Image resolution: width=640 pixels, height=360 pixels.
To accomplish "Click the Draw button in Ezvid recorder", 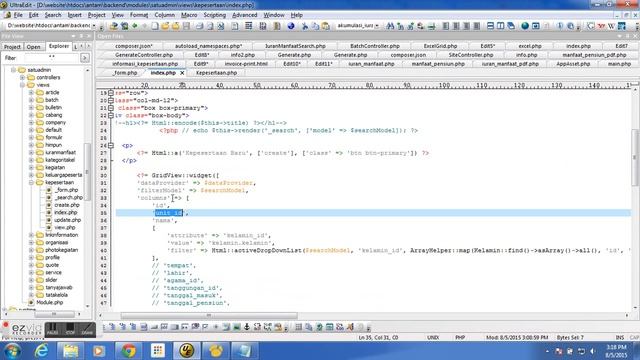I will click(87, 329).
